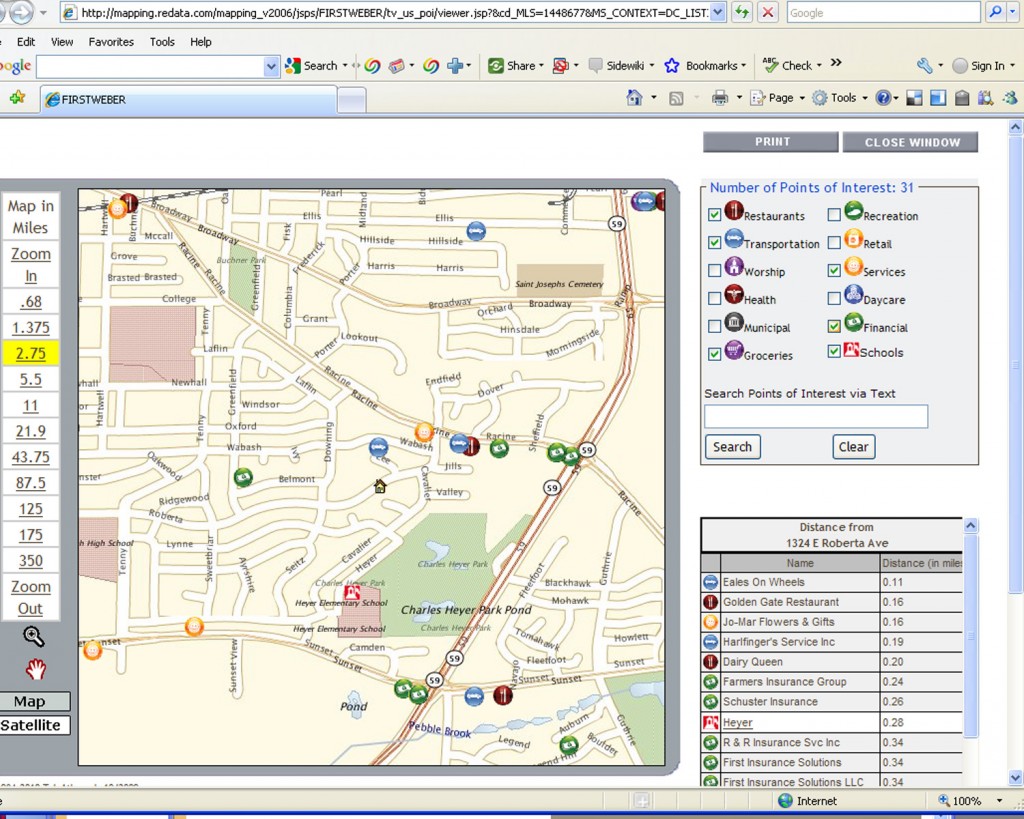Enable the Daycare checkbox

click(834, 298)
